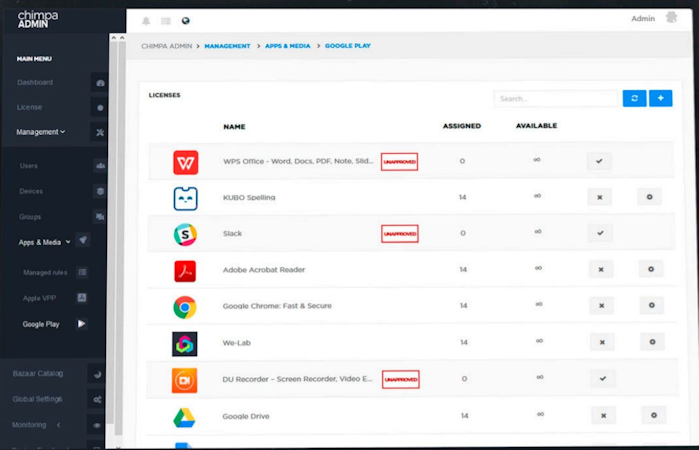Open settings gear for Google Drive
The width and height of the screenshot is (699, 450).
(x=654, y=415)
